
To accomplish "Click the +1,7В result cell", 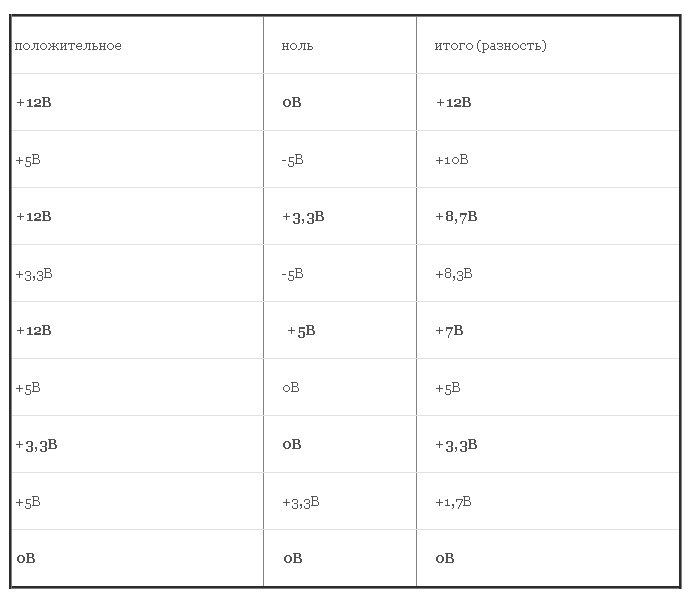I will pyautogui.click(x=453, y=501).
